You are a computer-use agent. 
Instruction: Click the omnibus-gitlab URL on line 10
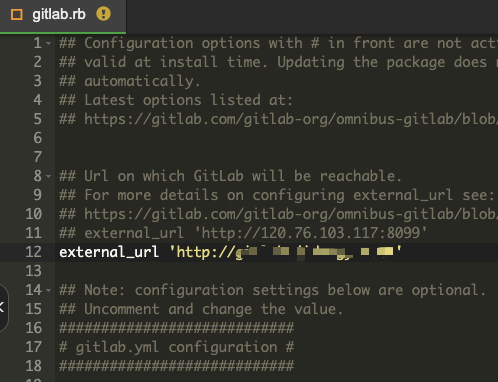point(291,214)
